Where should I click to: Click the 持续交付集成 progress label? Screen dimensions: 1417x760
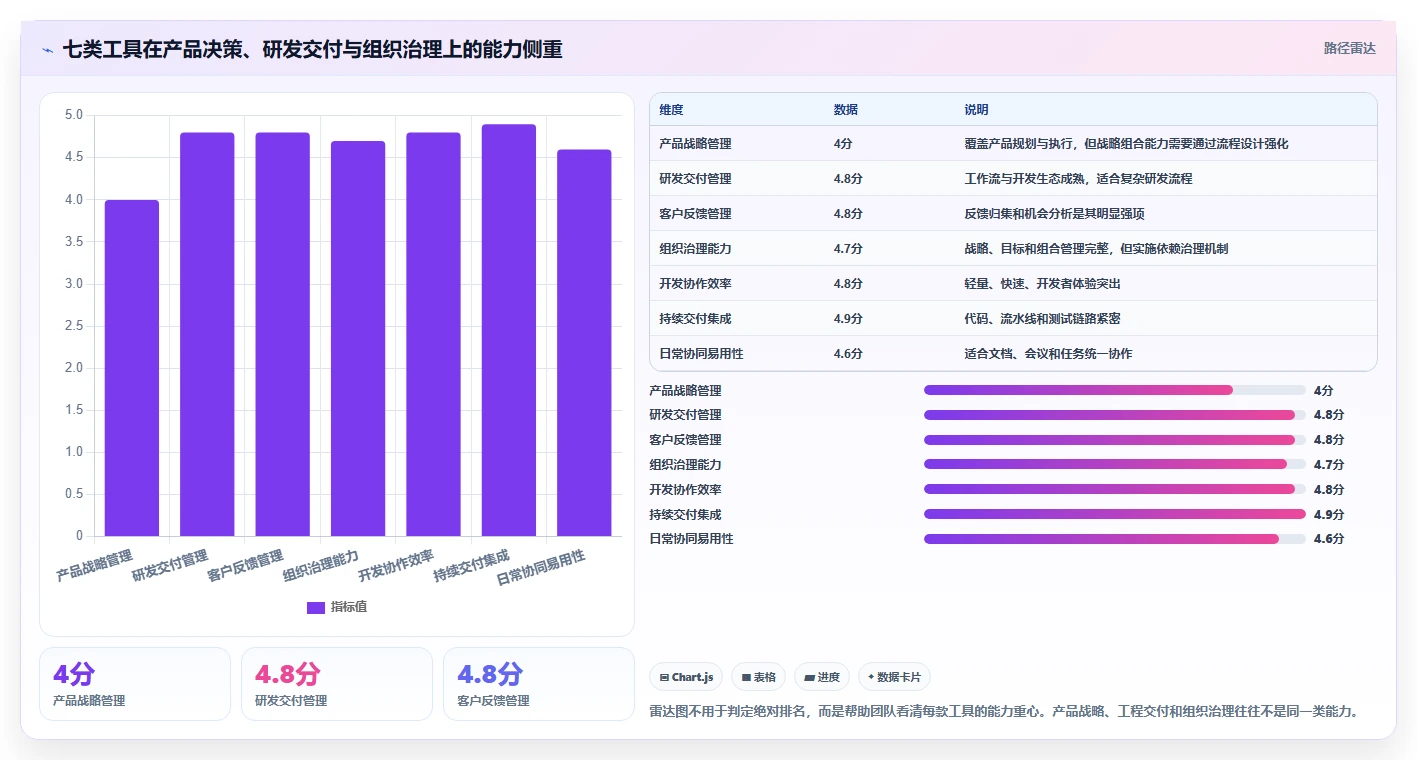click(x=685, y=514)
